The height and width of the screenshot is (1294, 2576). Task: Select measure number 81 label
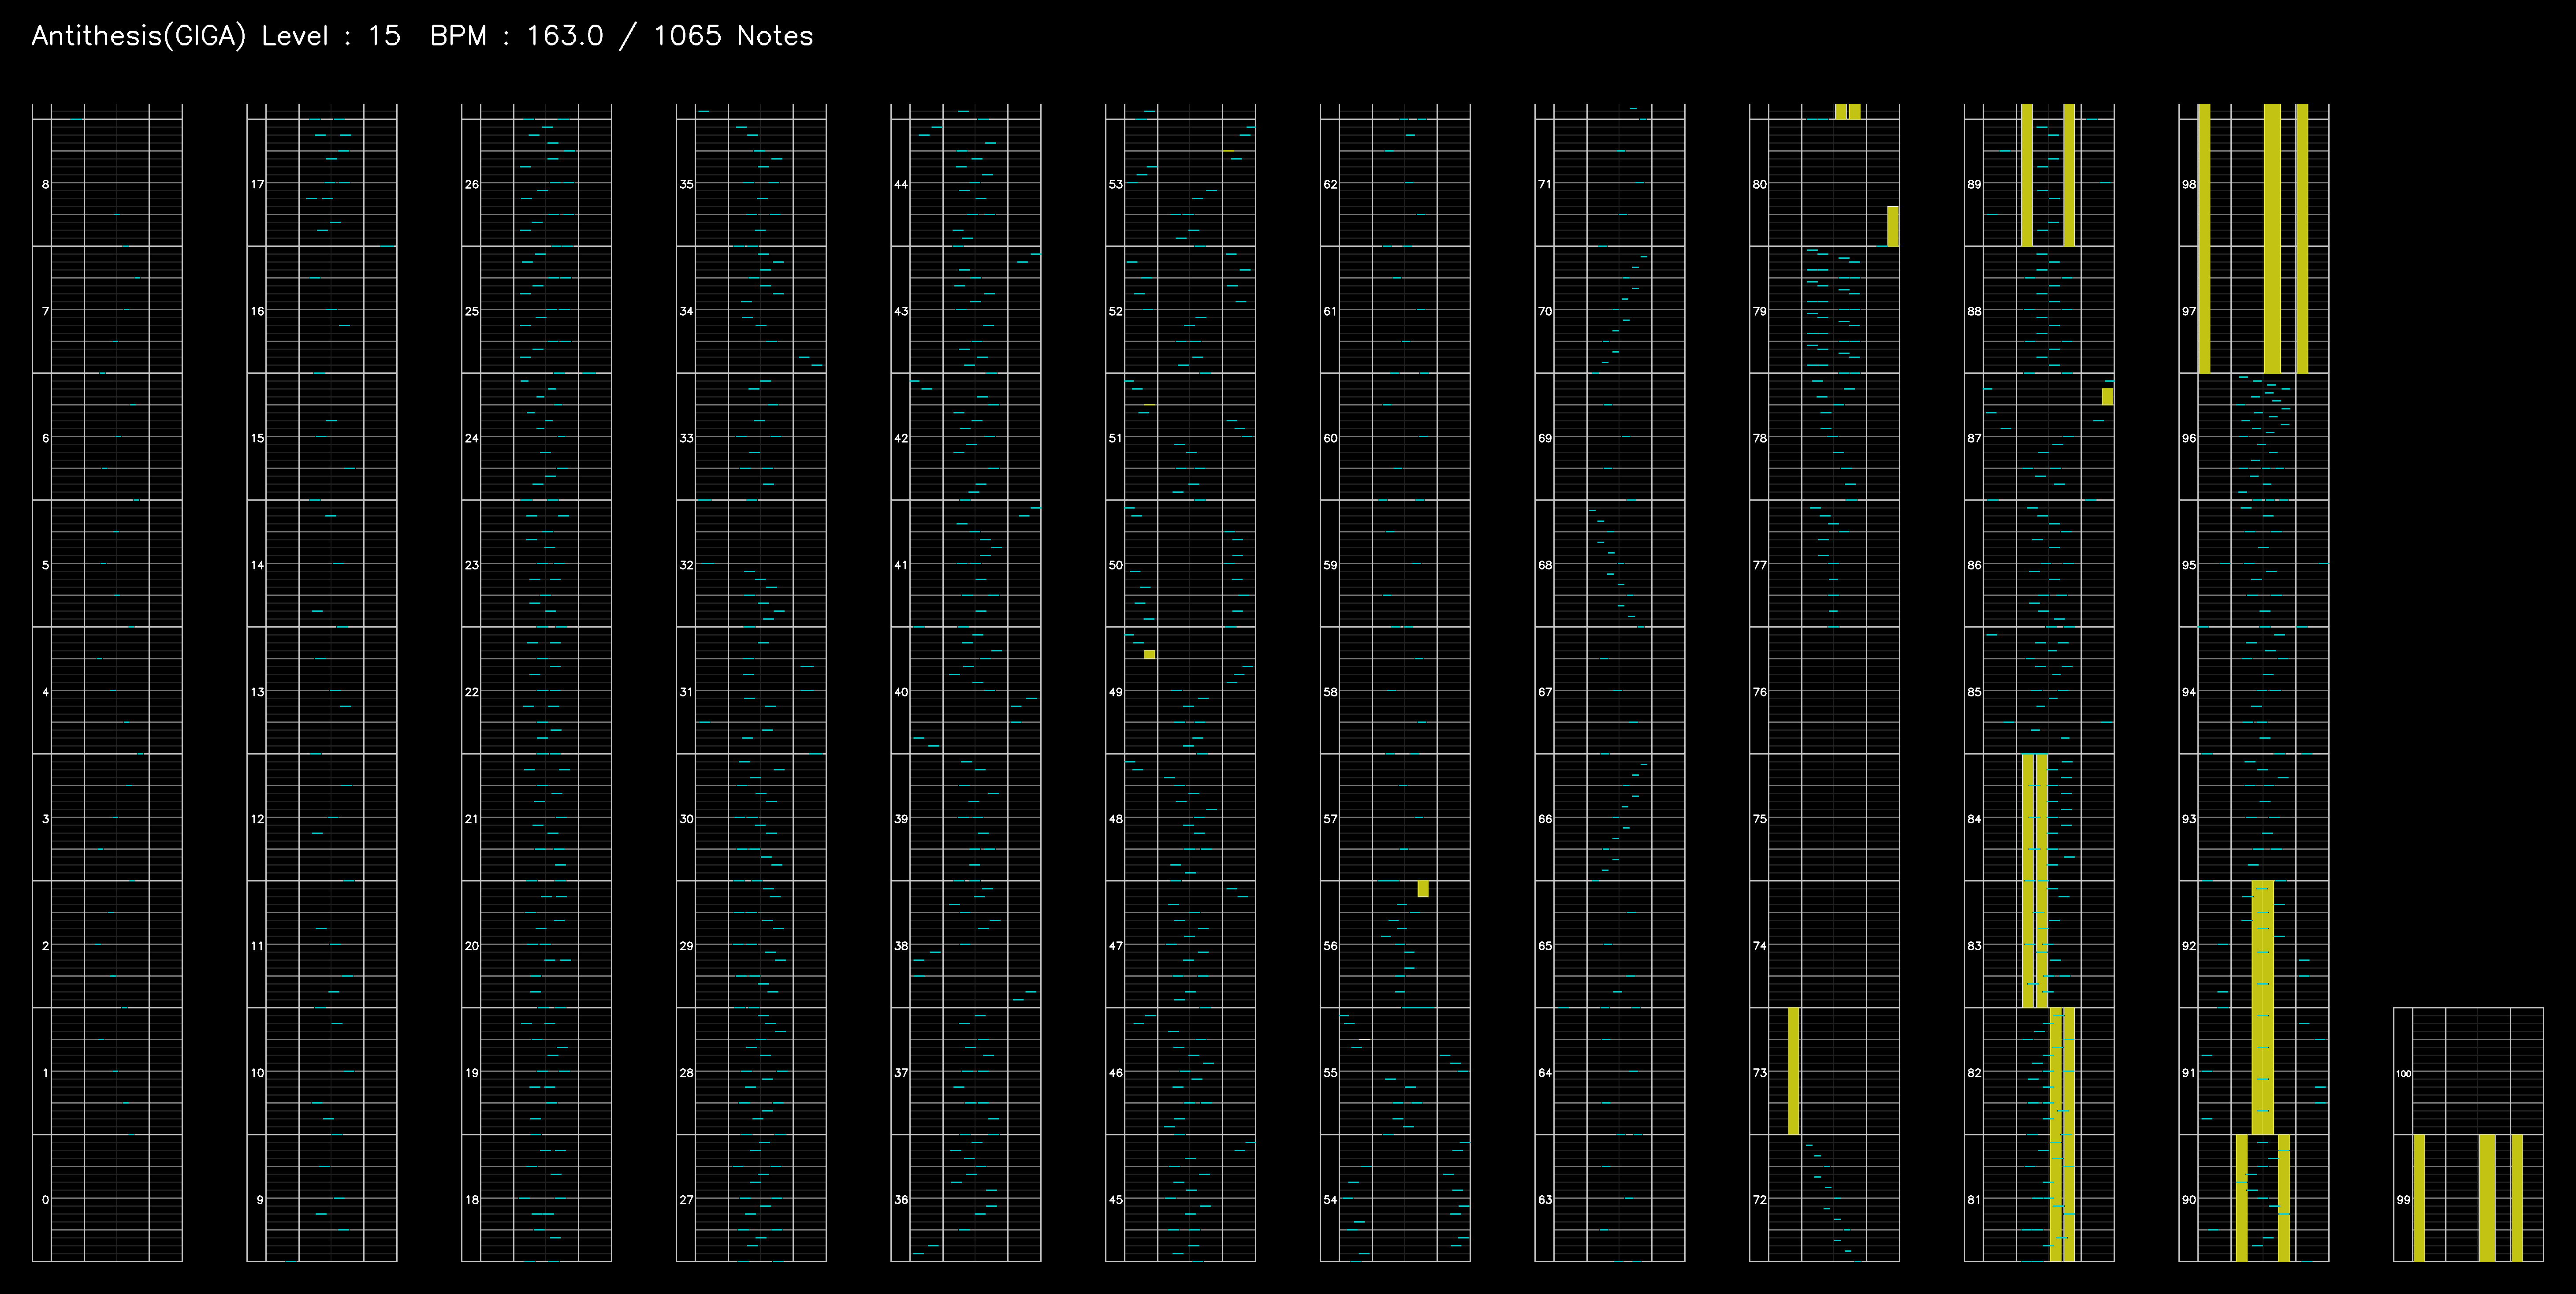tap(1974, 1199)
